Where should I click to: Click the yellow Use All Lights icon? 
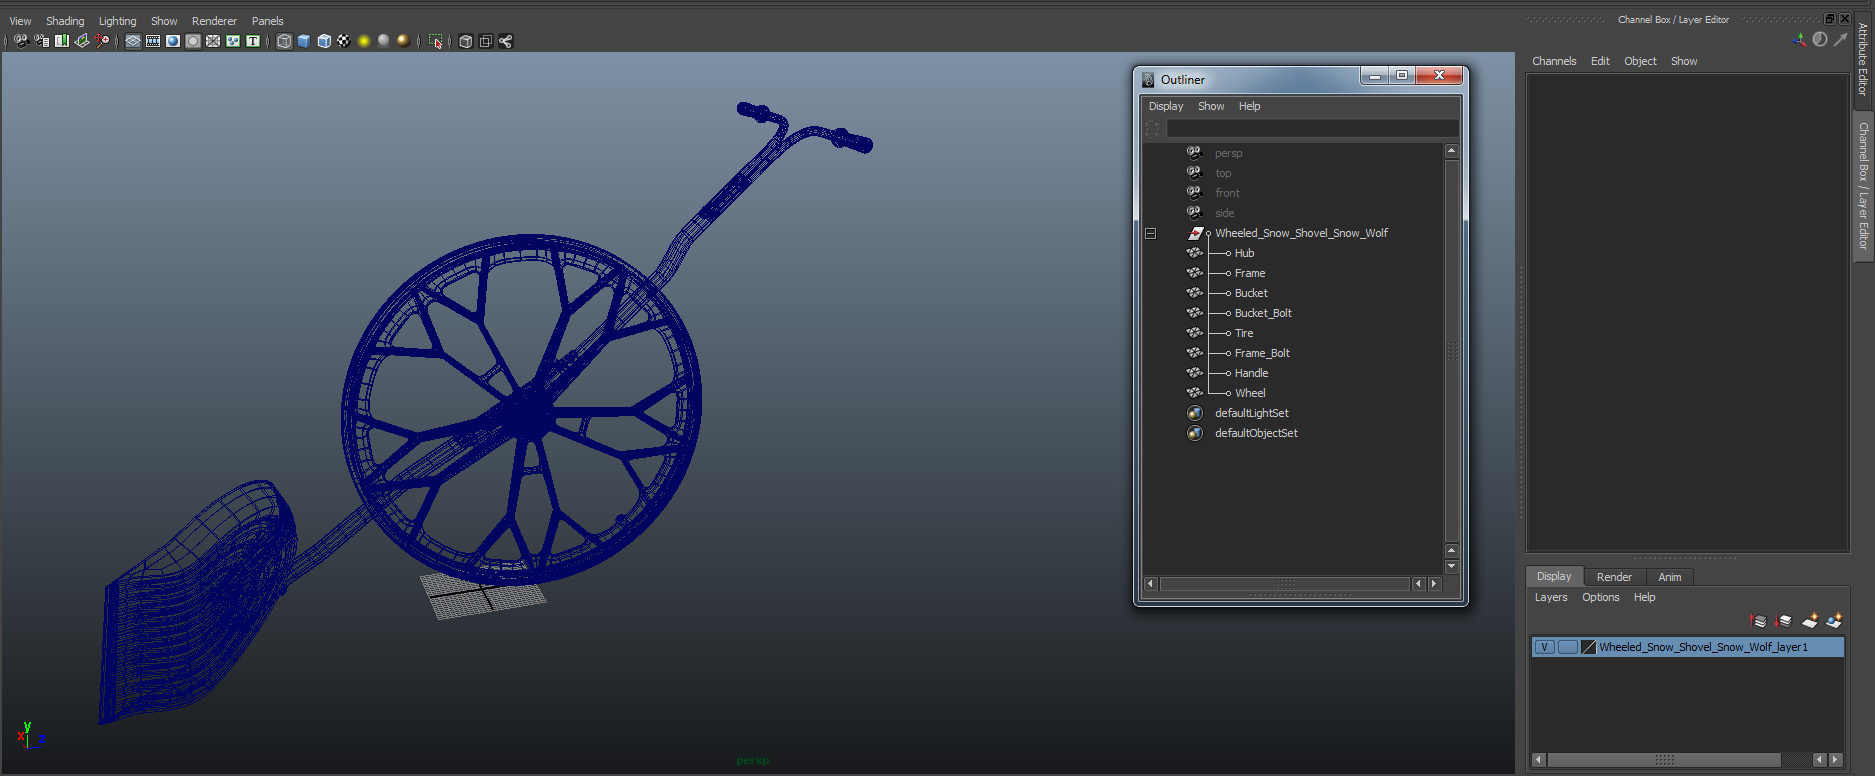coord(364,41)
